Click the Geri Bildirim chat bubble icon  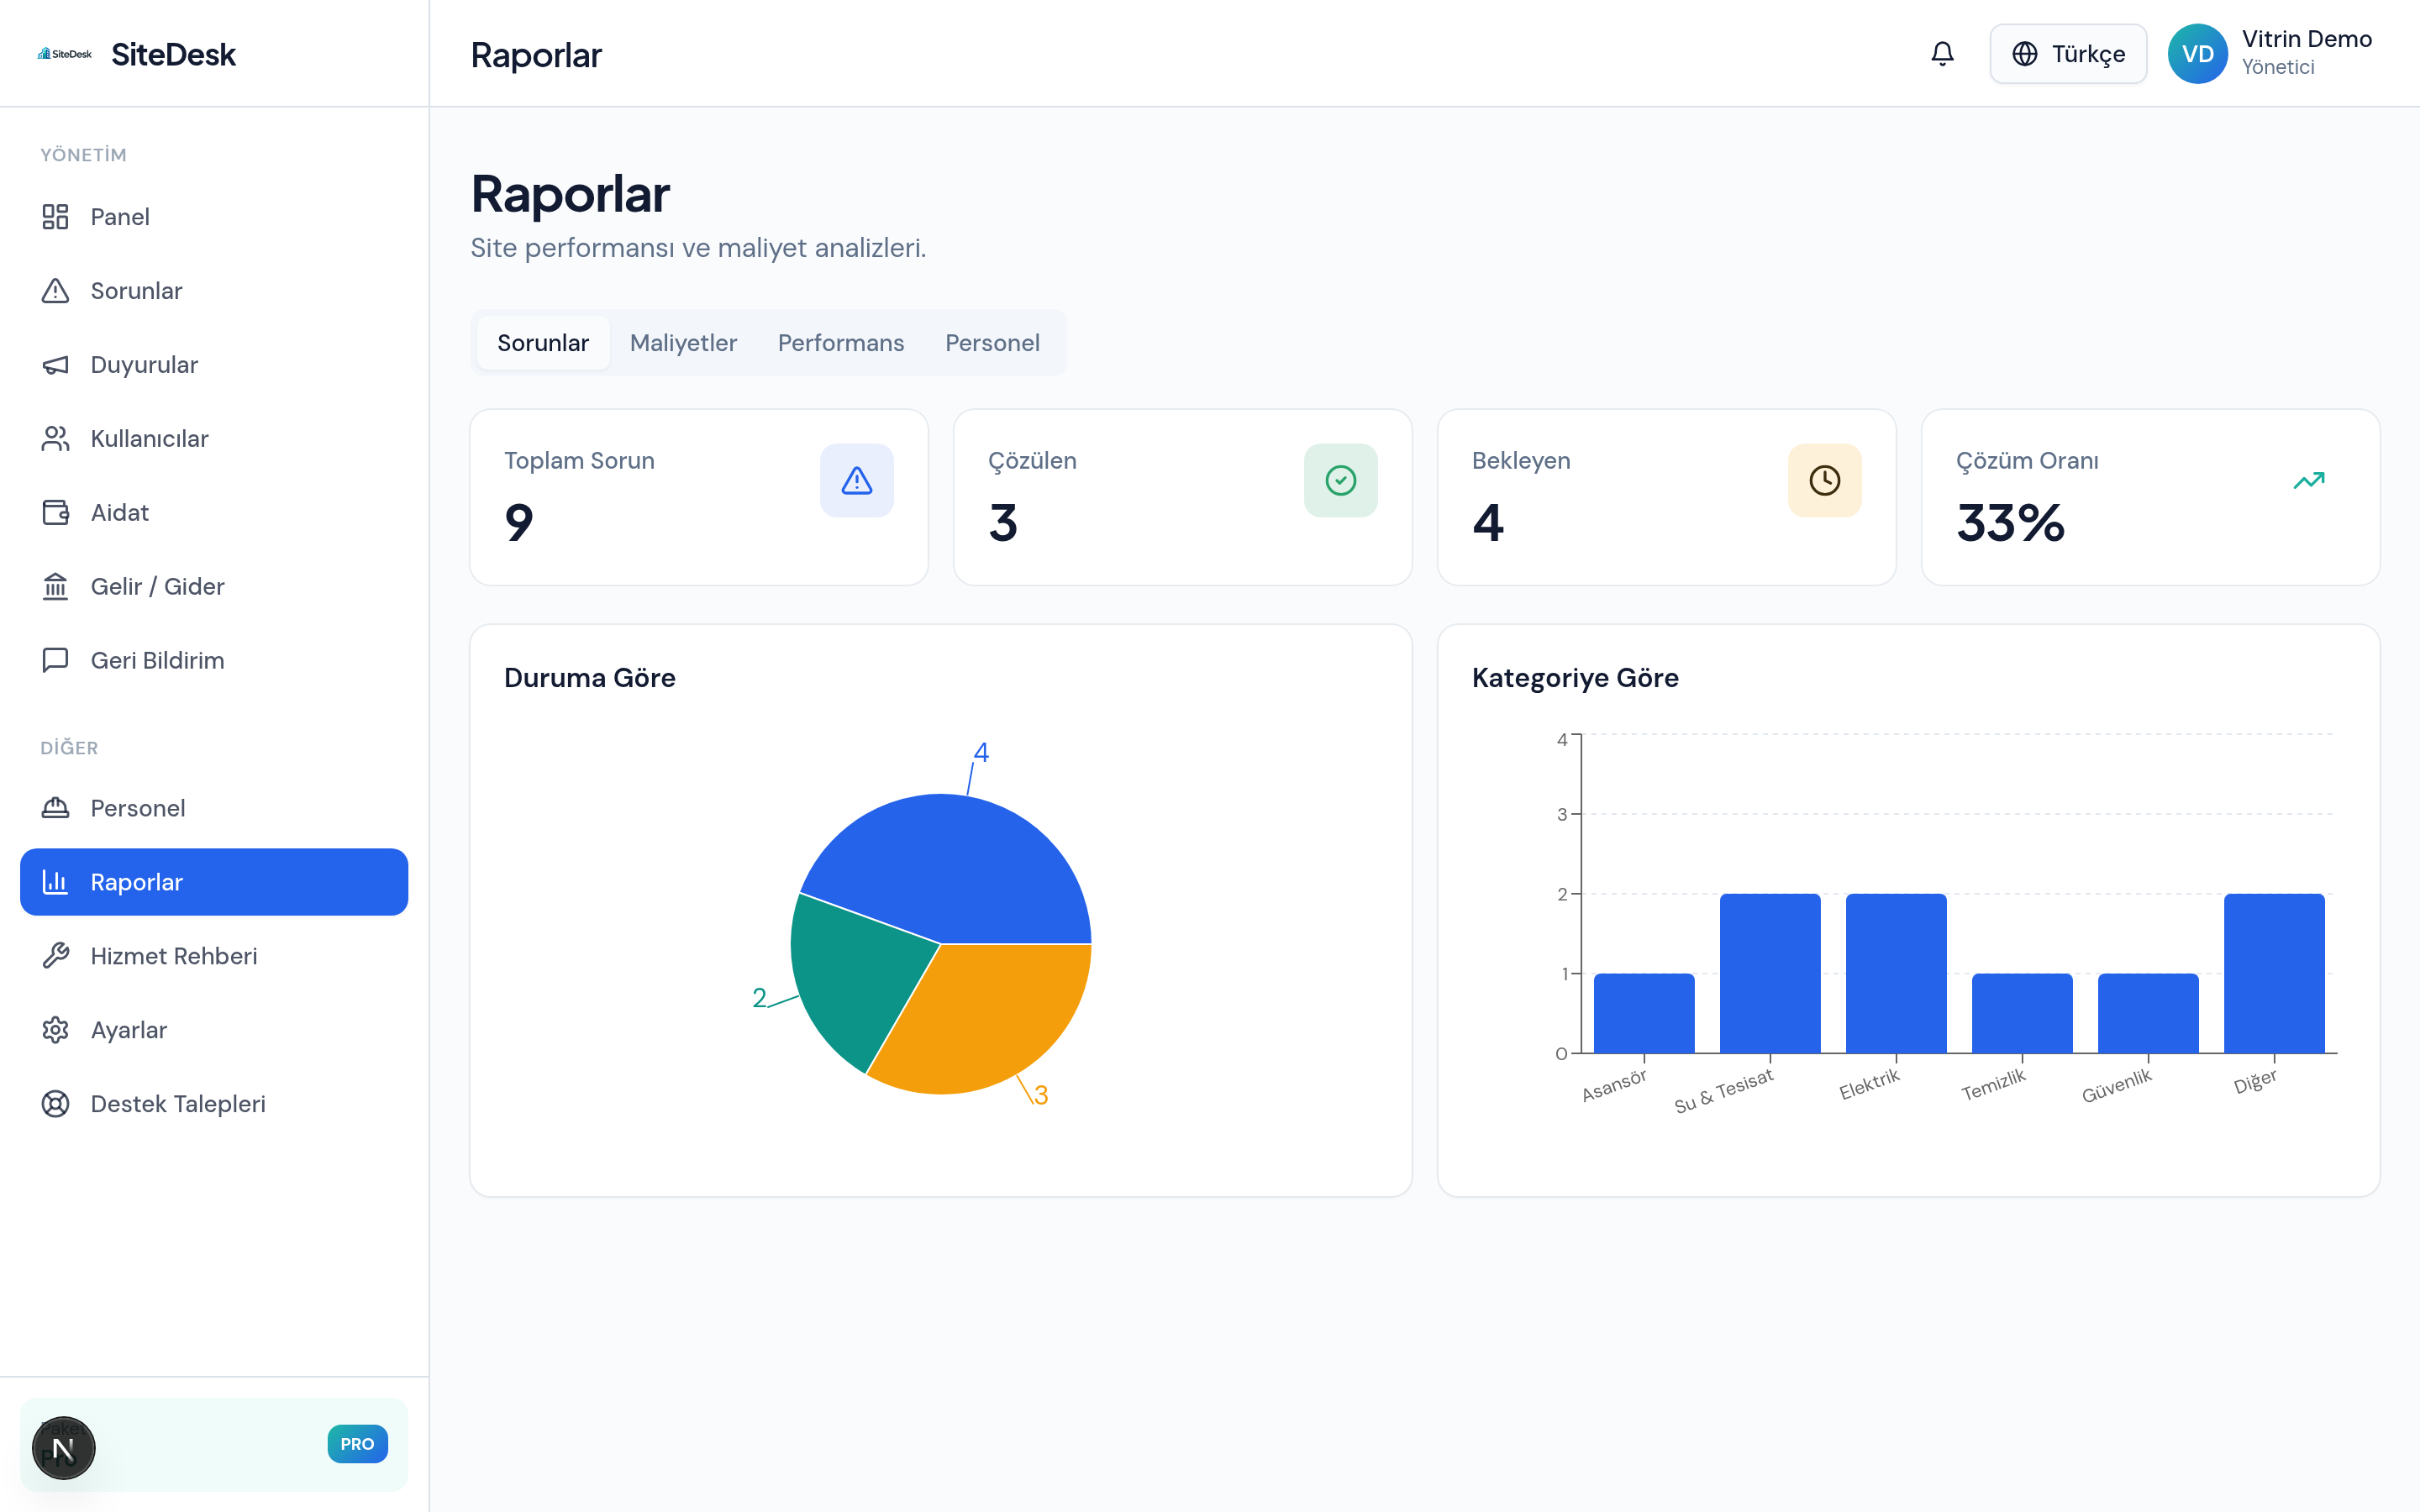pos(55,660)
